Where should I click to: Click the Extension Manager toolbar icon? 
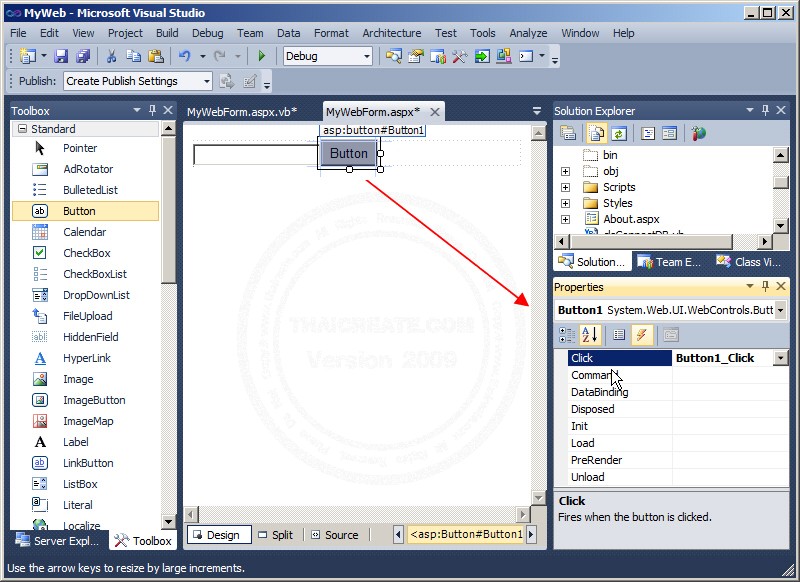click(504, 56)
